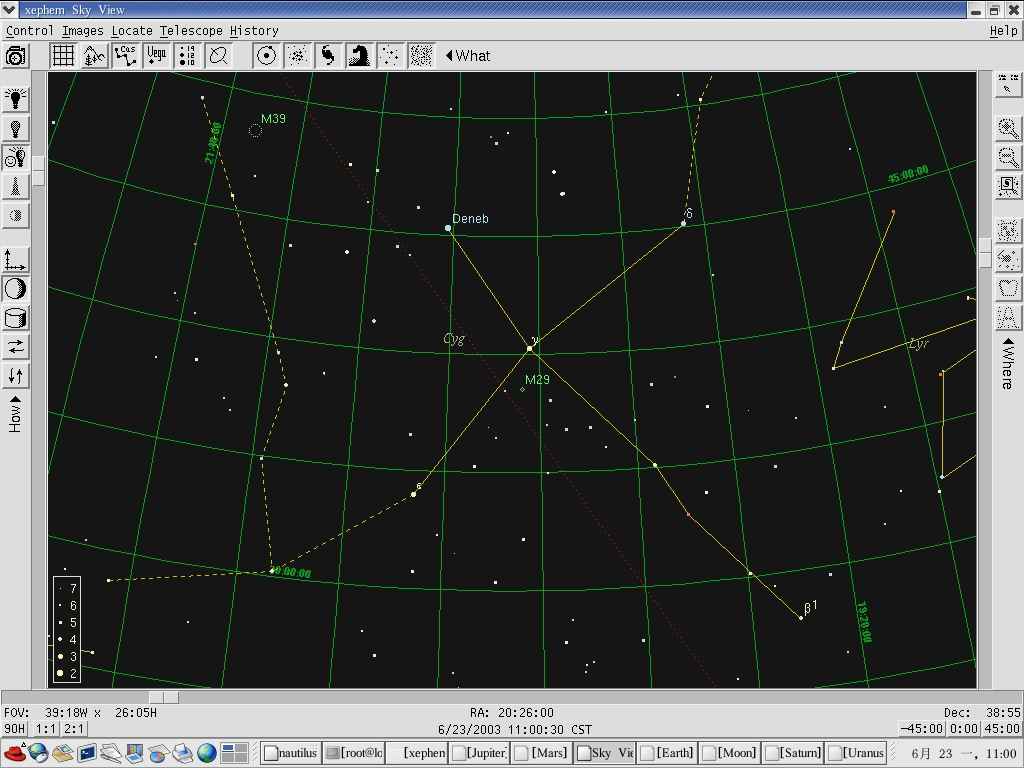Toggle solar system objects icon

click(266, 56)
